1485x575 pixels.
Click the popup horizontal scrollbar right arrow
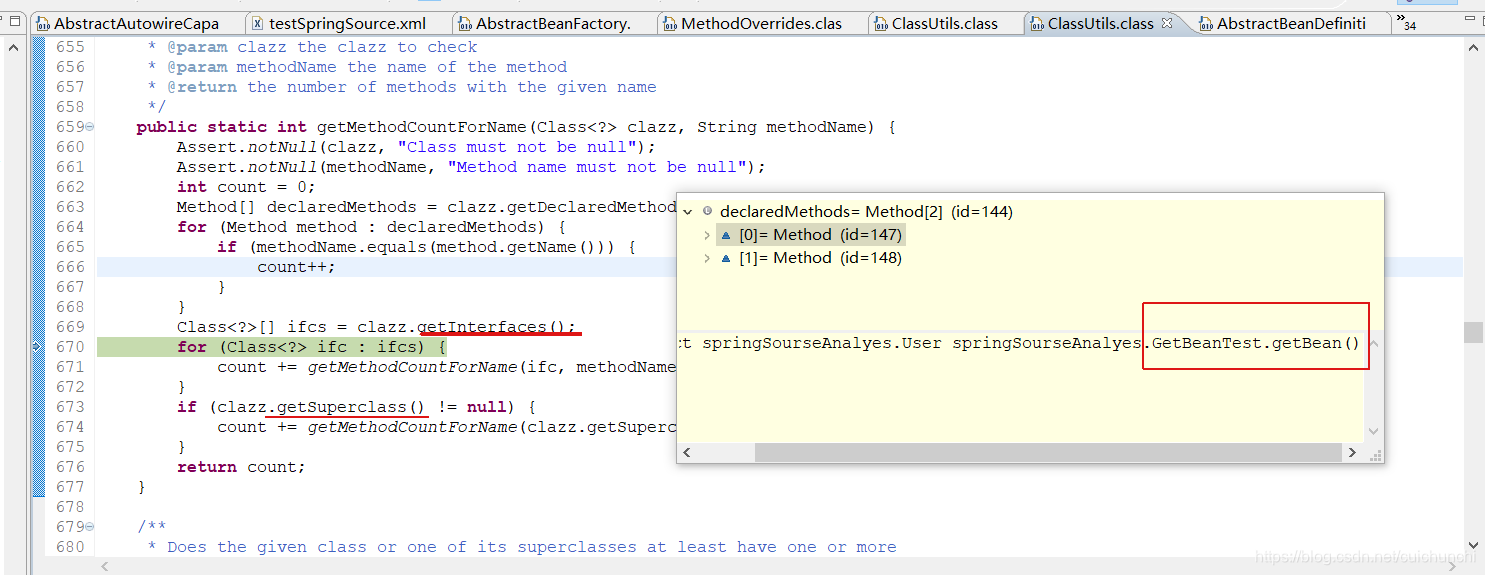(1351, 453)
